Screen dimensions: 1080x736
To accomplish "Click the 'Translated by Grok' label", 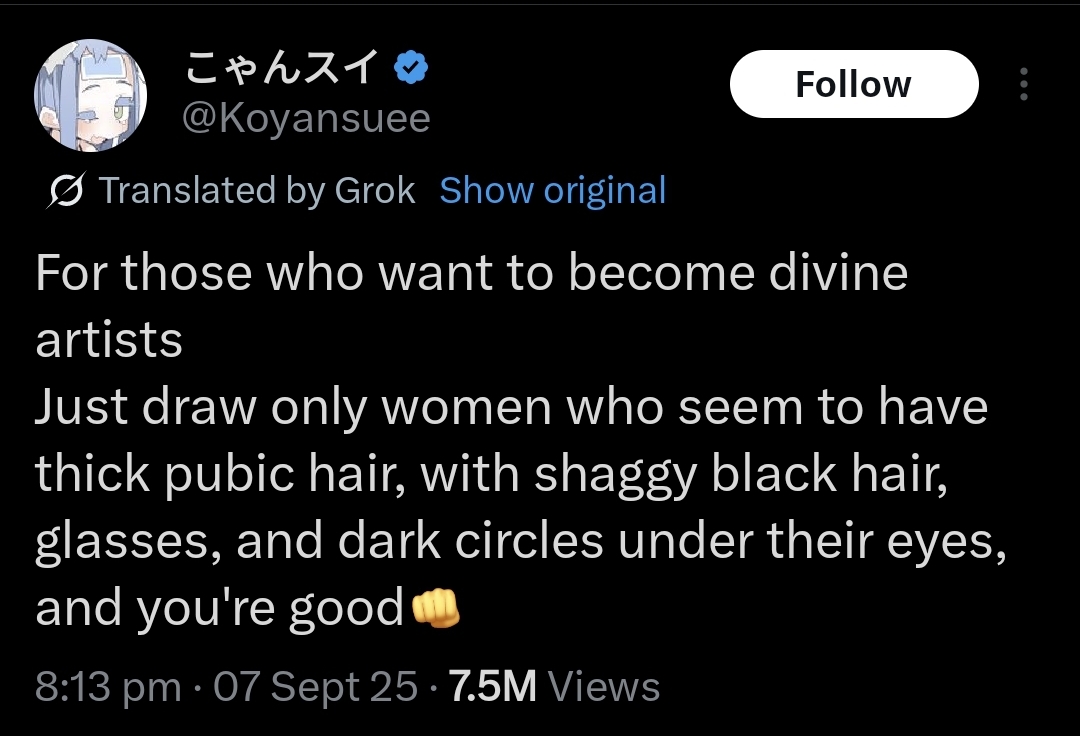I will pyautogui.click(x=257, y=190).
